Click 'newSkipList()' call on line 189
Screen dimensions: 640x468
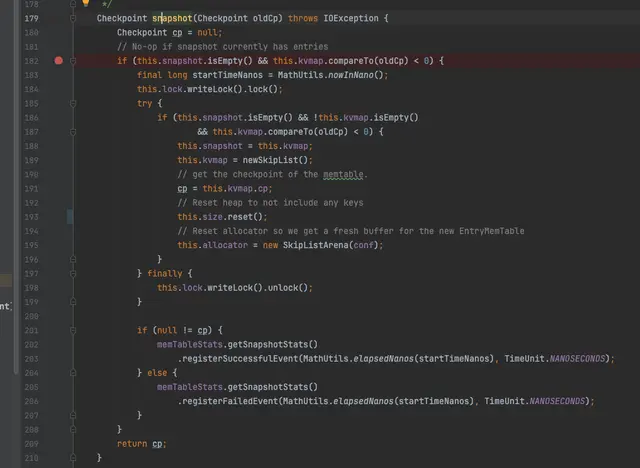click(x=278, y=160)
